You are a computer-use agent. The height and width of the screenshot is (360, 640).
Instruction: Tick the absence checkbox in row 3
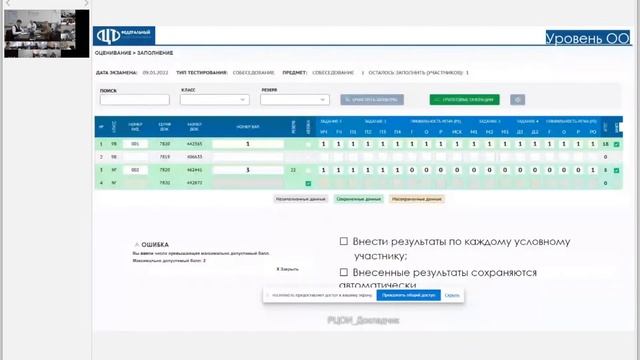(308, 170)
